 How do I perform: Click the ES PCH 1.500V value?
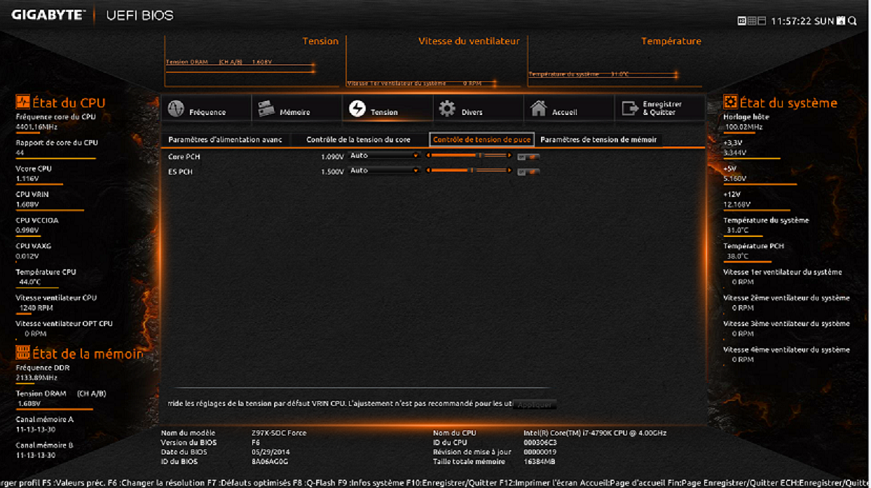pos(332,172)
